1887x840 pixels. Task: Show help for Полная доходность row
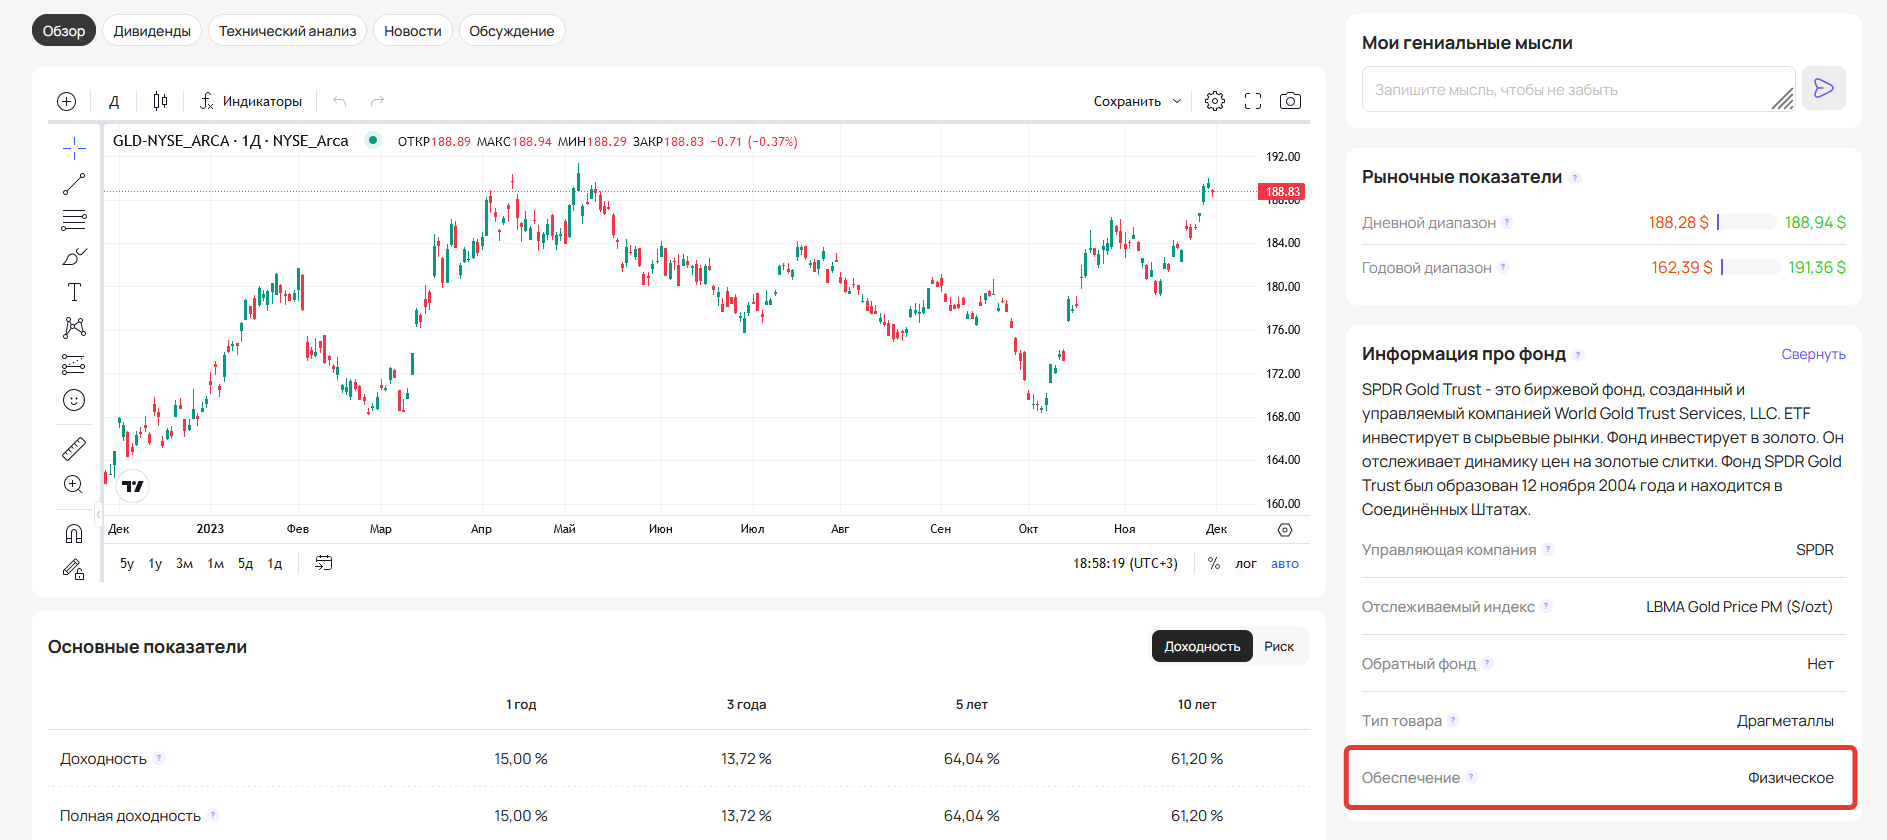[x=213, y=815]
